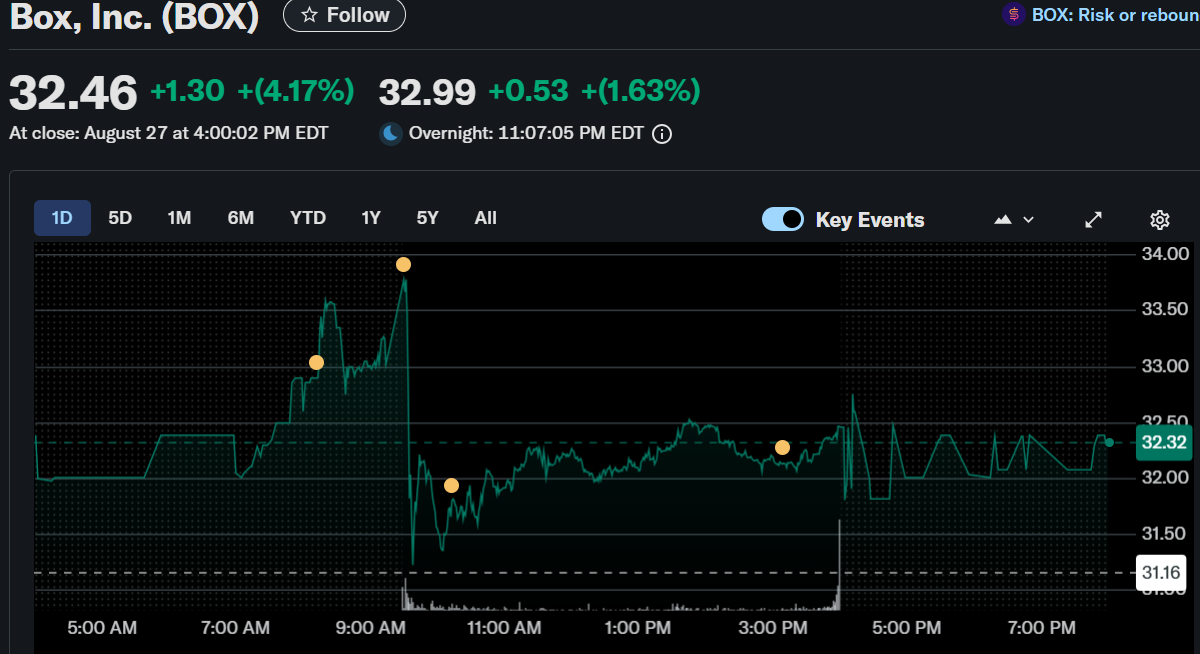1200x654 pixels.
Task: Choose the All time range
Action: (x=485, y=218)
